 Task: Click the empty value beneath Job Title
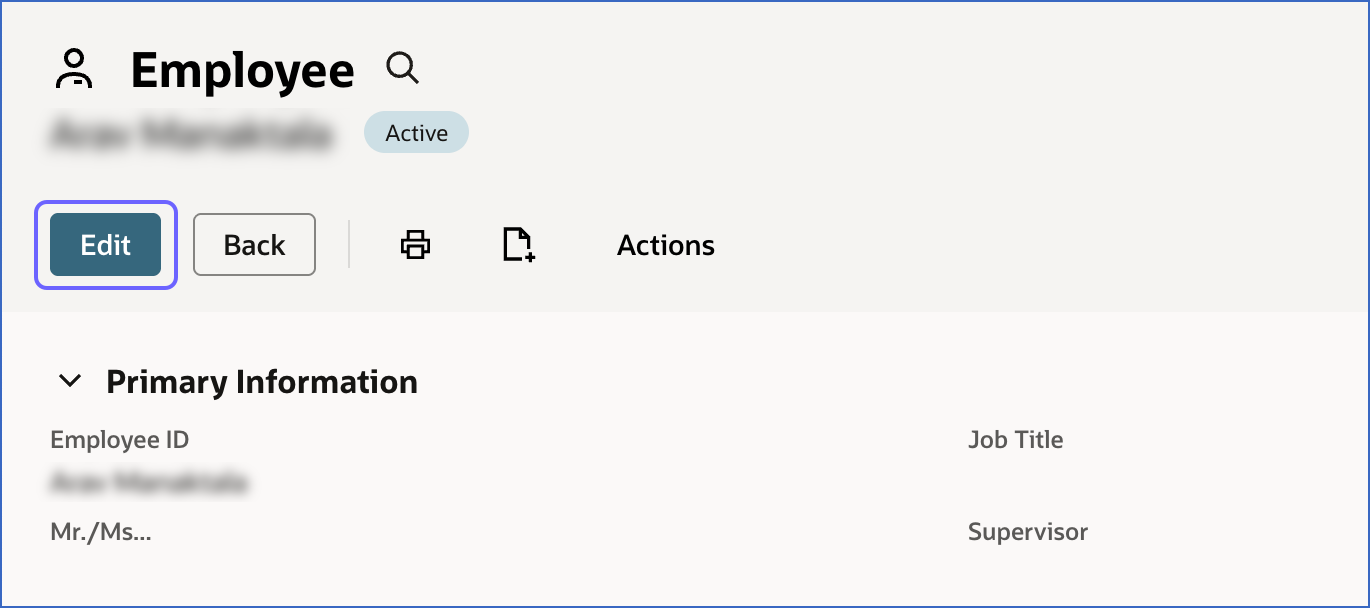click(1015, 484)
